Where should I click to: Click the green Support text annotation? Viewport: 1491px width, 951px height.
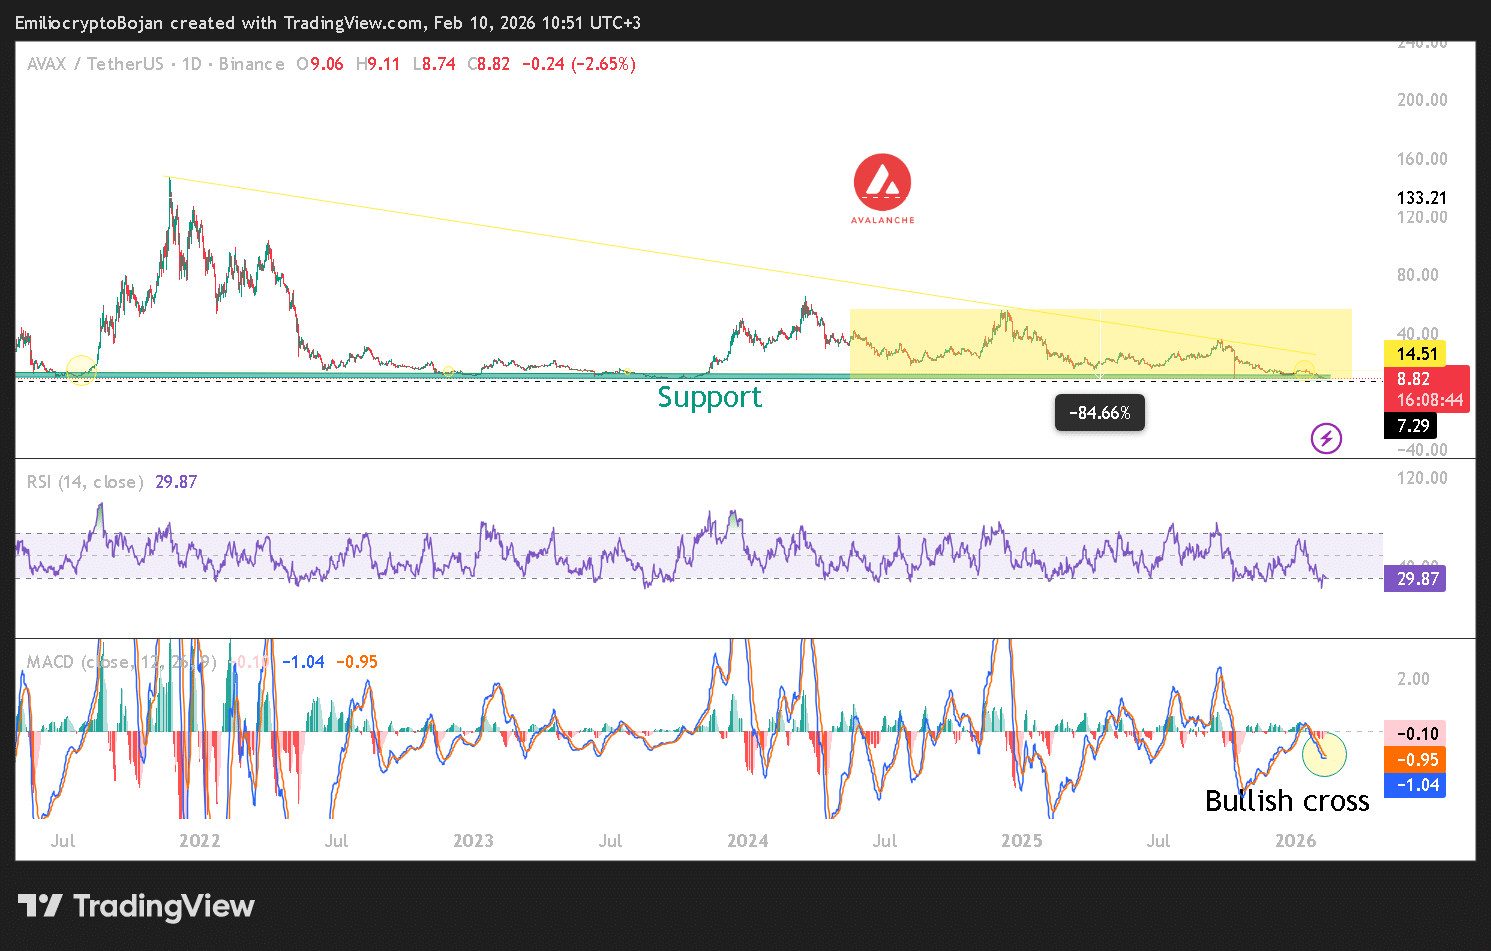tap(709, 397)
